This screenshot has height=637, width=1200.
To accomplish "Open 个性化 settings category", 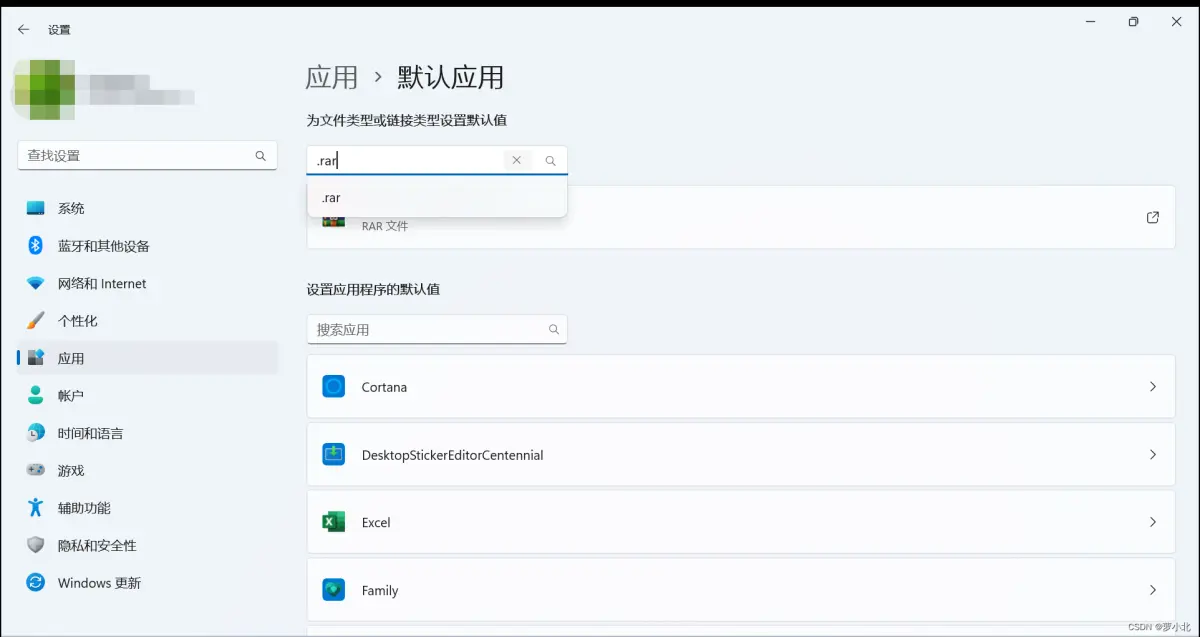I will 147,321.
